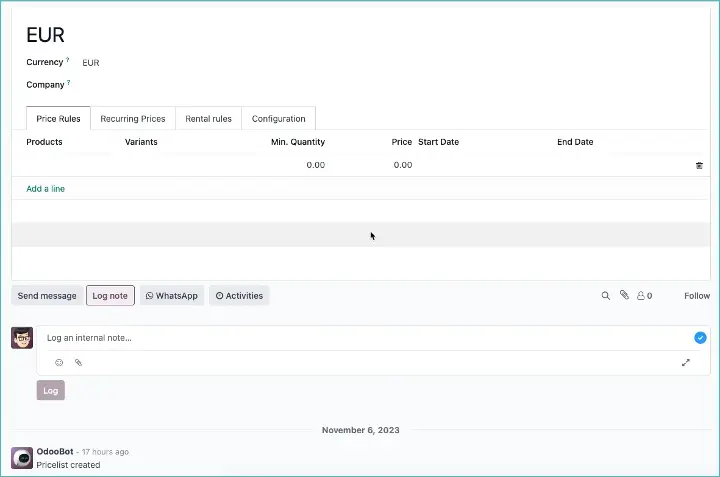Click the Send message button
Image resolution: width=720 pixels, height=477 pixels.
pos(47,296)
